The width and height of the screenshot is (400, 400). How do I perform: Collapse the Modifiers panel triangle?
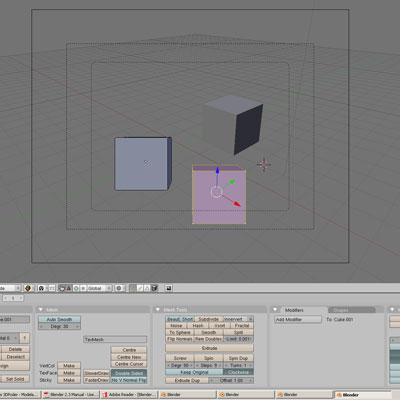tap(275, 310)
